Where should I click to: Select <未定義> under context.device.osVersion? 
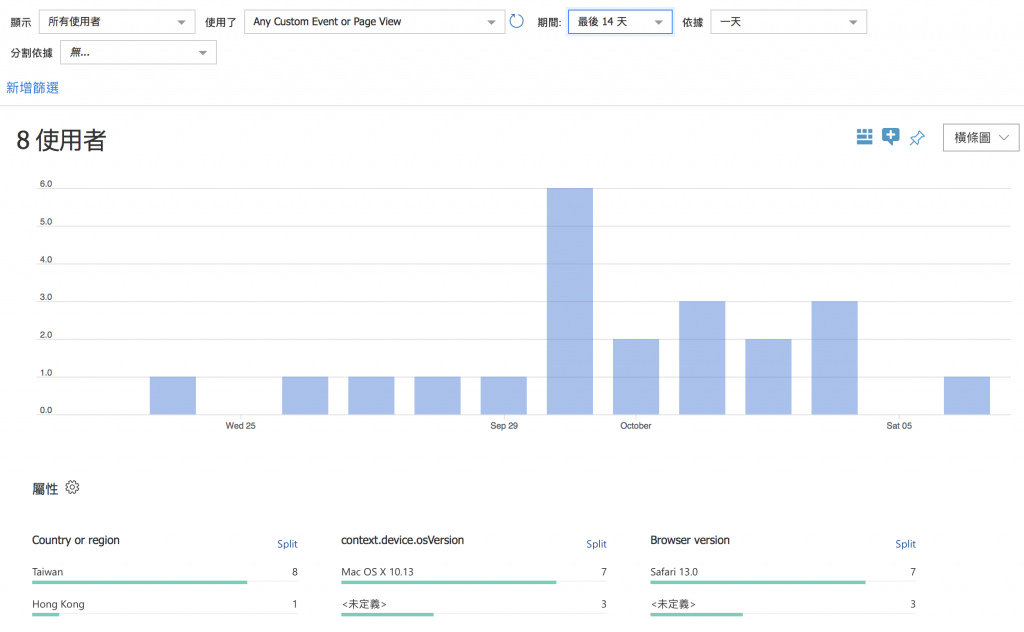(x=473, y=605)
